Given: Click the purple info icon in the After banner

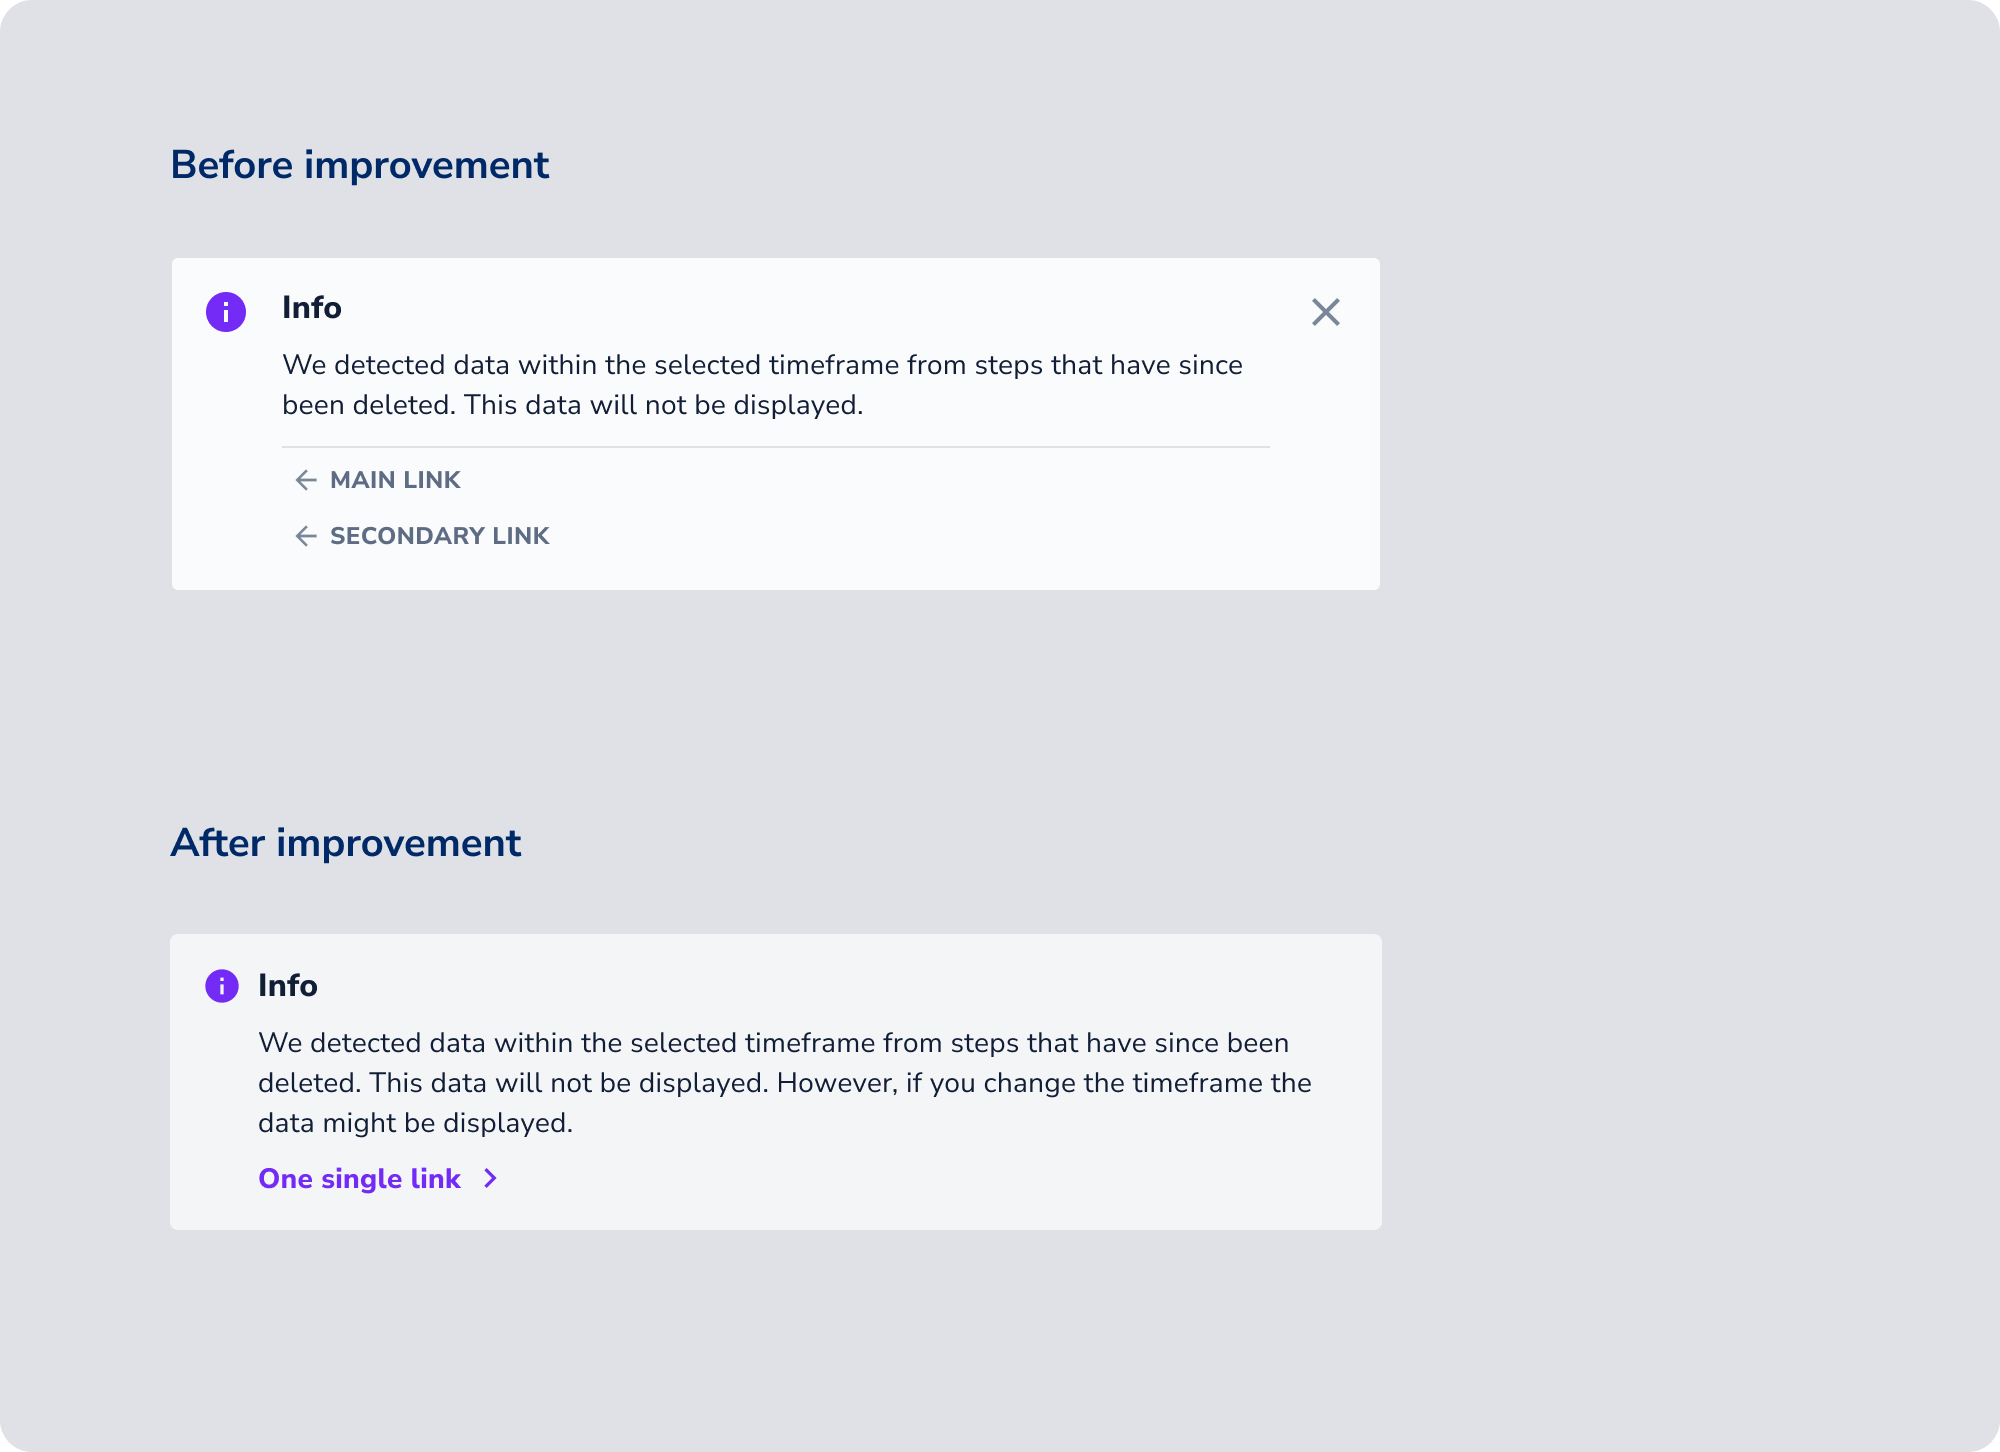Looking at the screenshot, I should point(222,986).
